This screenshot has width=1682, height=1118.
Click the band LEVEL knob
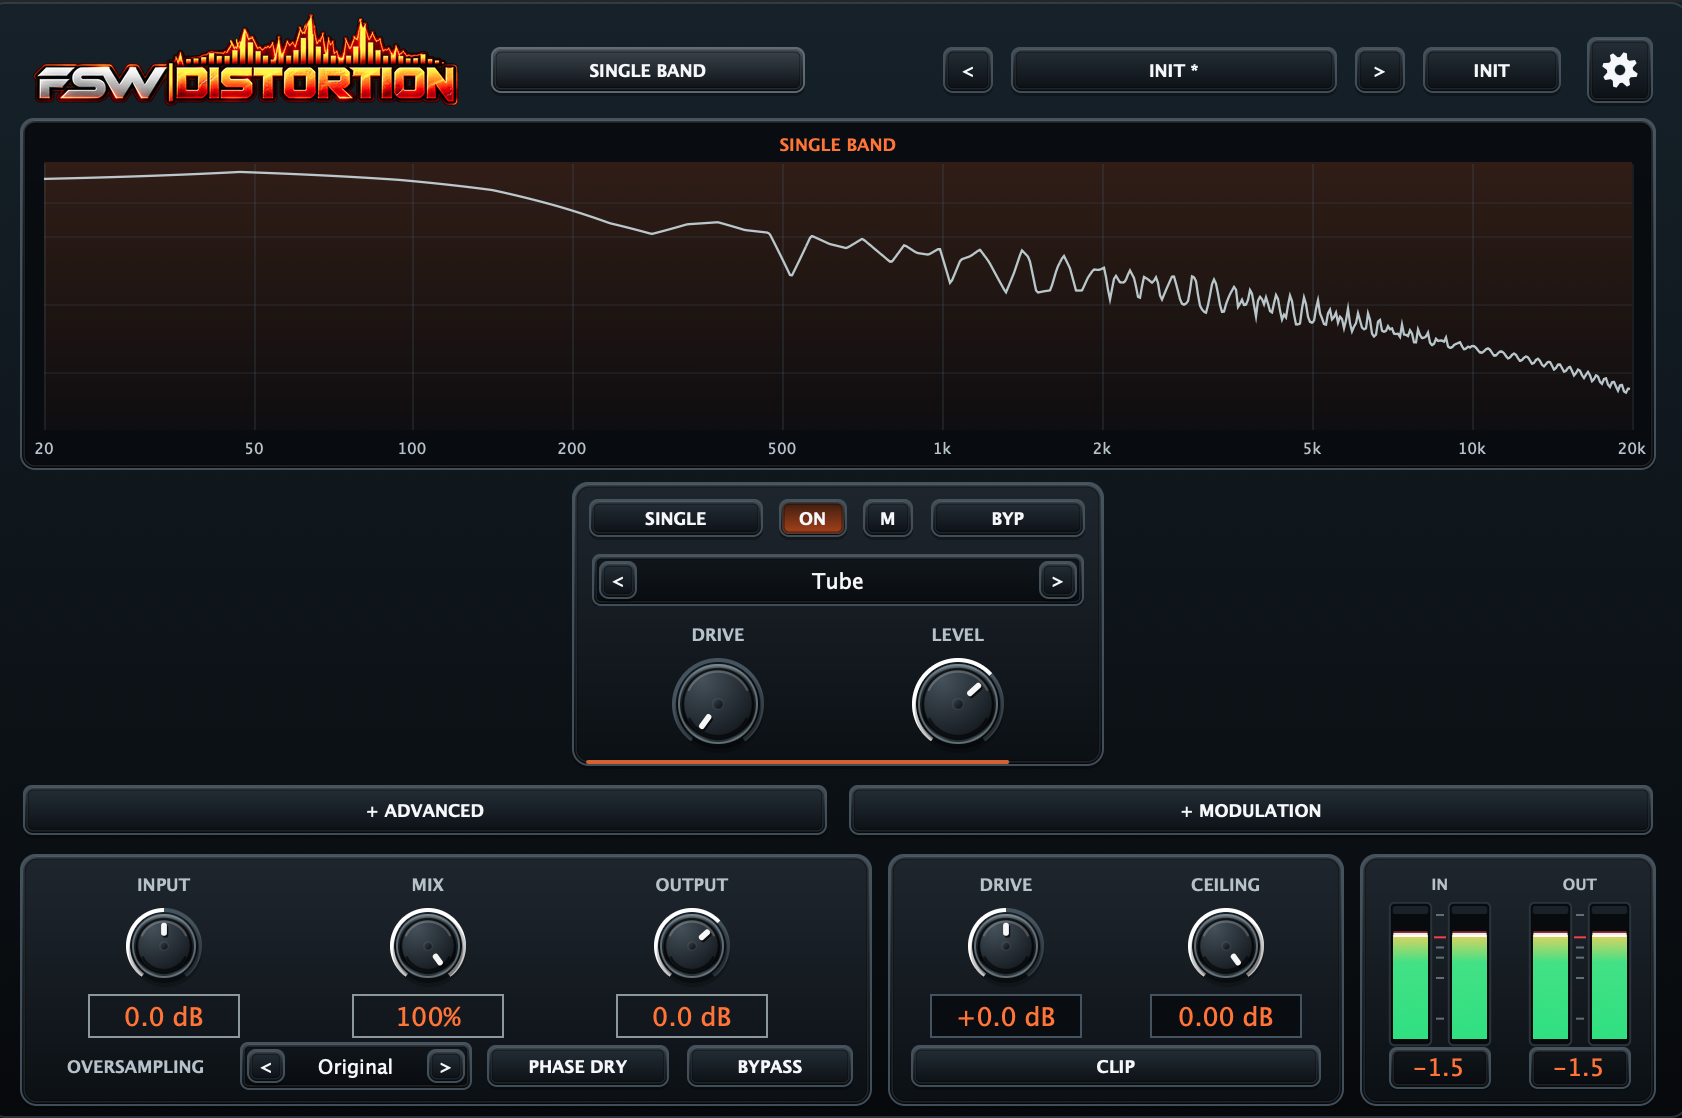(958, 703)
